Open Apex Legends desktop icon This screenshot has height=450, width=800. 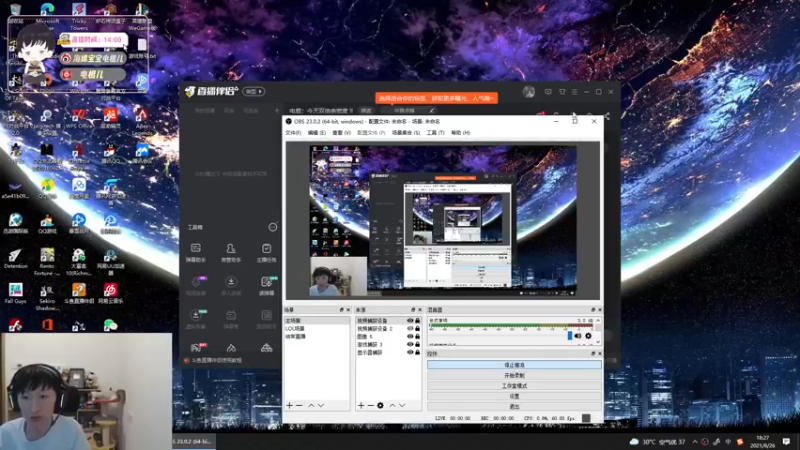click(142, 120)
